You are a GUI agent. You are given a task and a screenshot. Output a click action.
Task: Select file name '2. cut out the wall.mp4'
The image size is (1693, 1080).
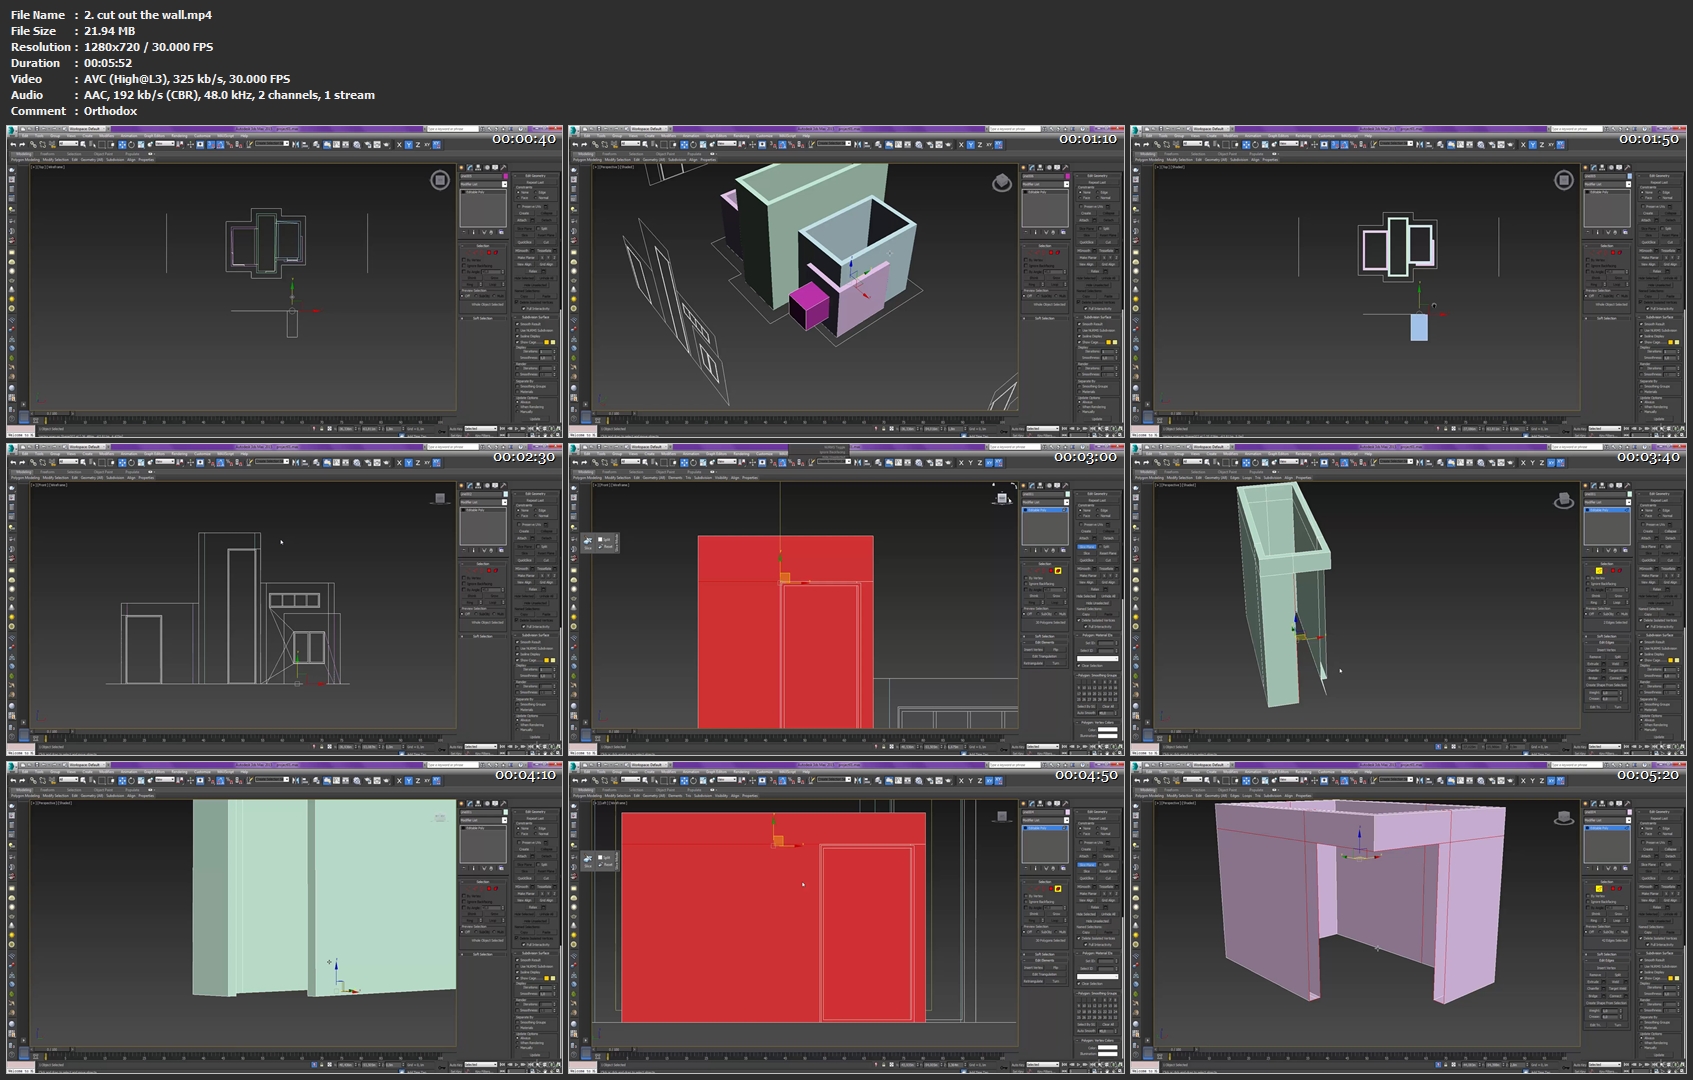pos(148,15)
